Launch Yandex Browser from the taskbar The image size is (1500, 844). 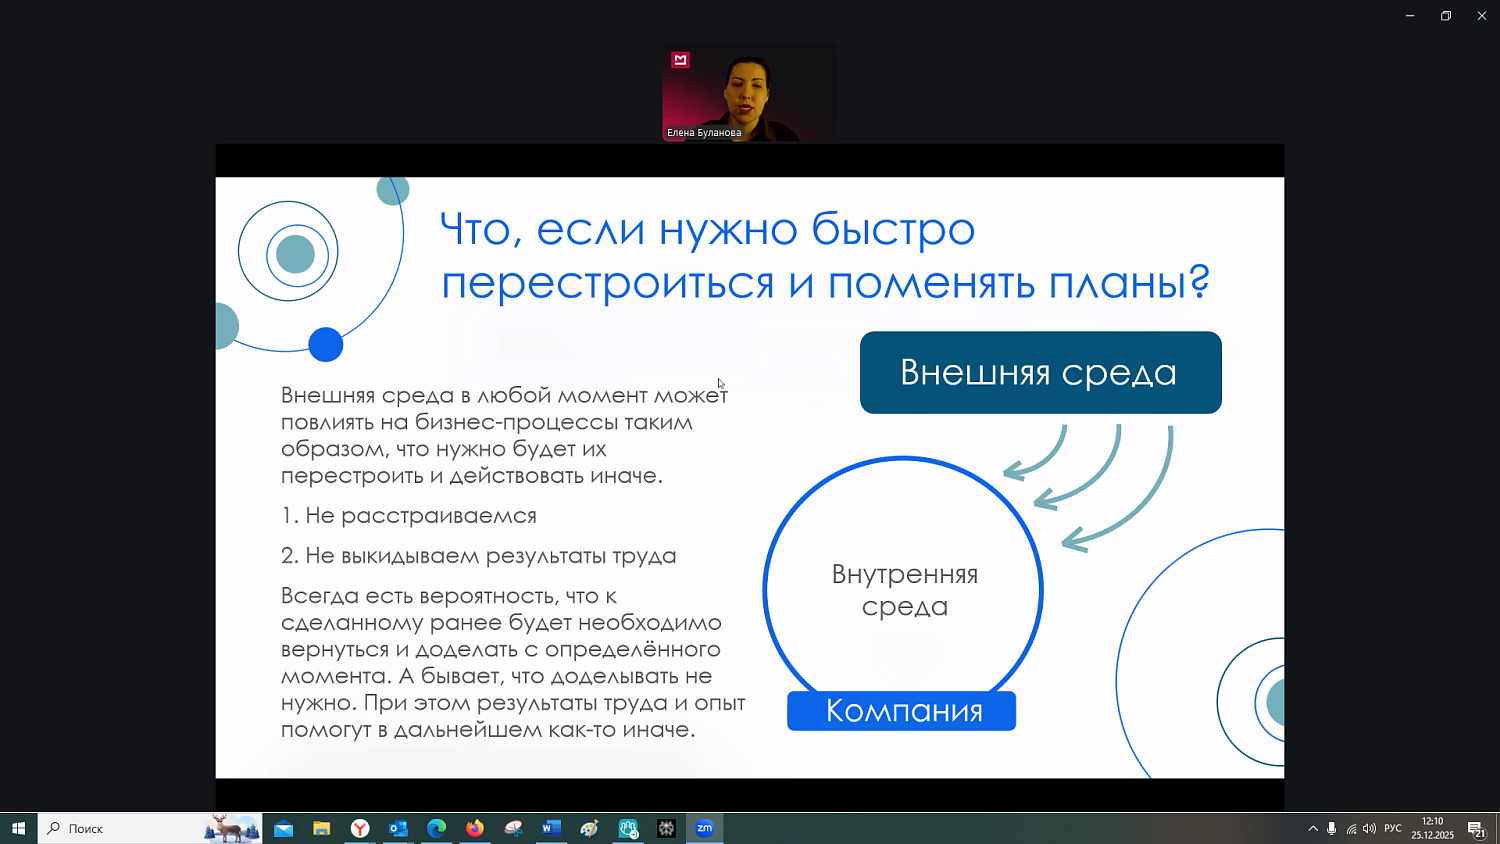tap(360, 828)
